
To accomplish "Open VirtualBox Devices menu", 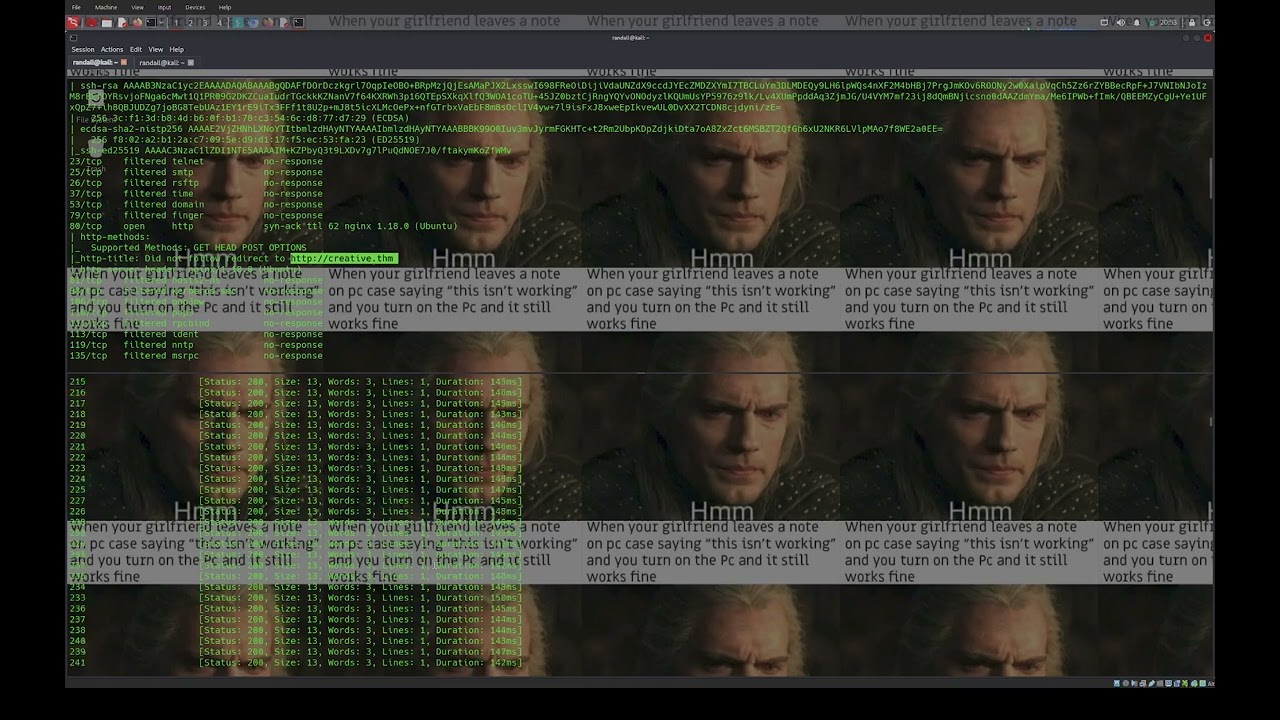I will click(195, 7).
